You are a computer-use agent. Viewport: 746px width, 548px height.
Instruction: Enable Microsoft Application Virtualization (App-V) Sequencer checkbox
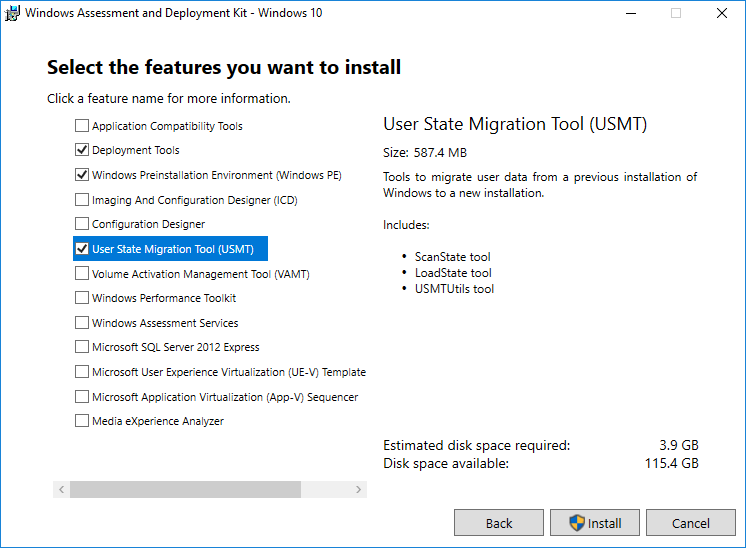[x=81, y=396]
